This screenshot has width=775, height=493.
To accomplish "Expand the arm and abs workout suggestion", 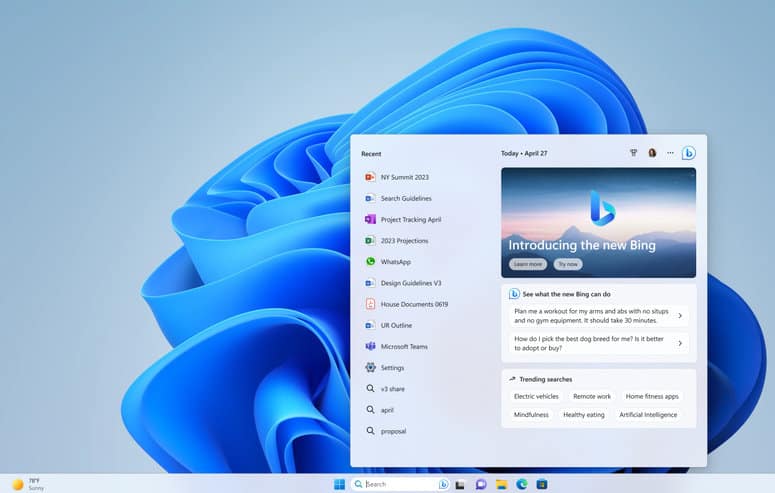I will (x=598, y=315).
